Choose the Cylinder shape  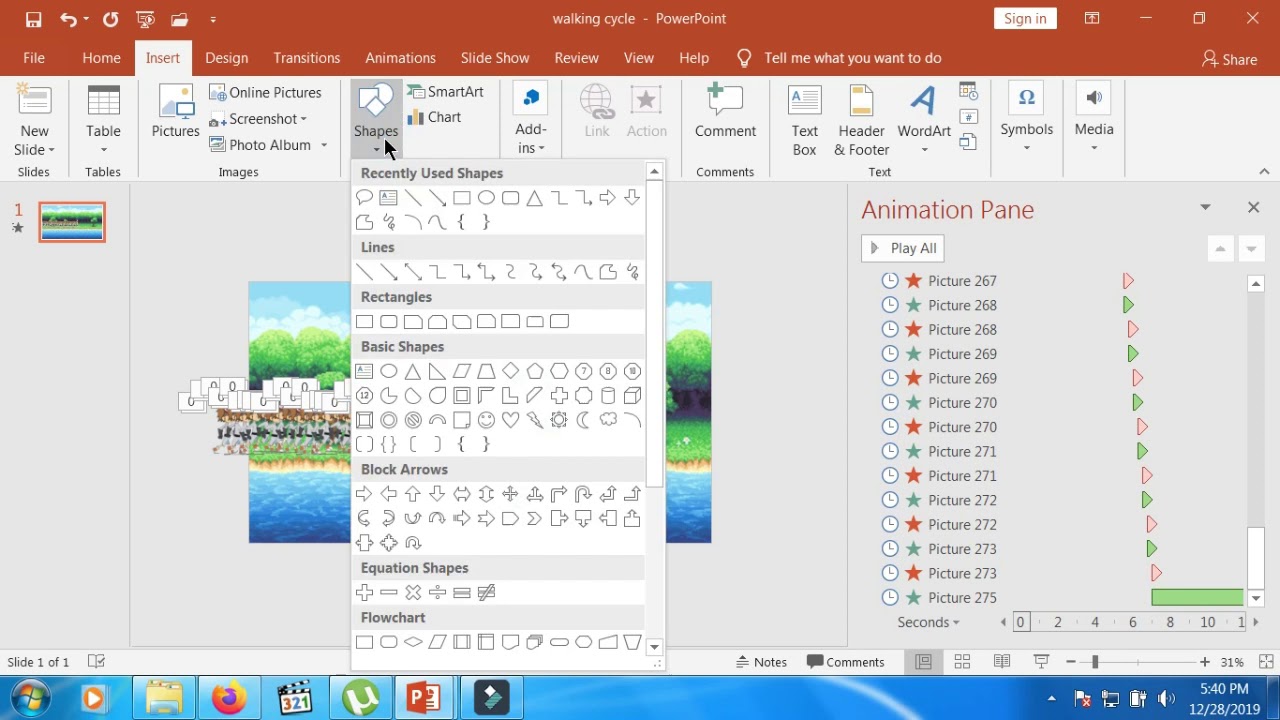(608, 396)
